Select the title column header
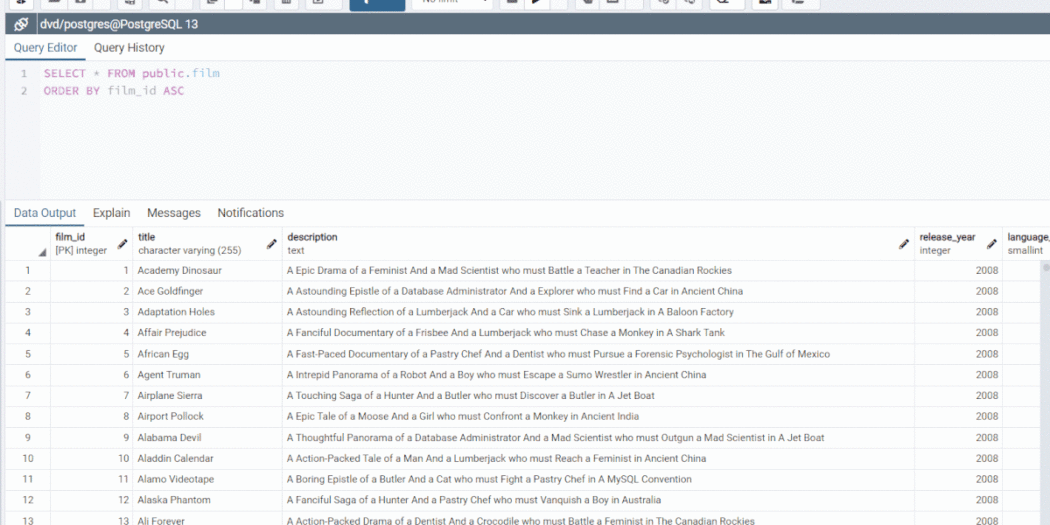1050x525 pixels. [208, 244]
